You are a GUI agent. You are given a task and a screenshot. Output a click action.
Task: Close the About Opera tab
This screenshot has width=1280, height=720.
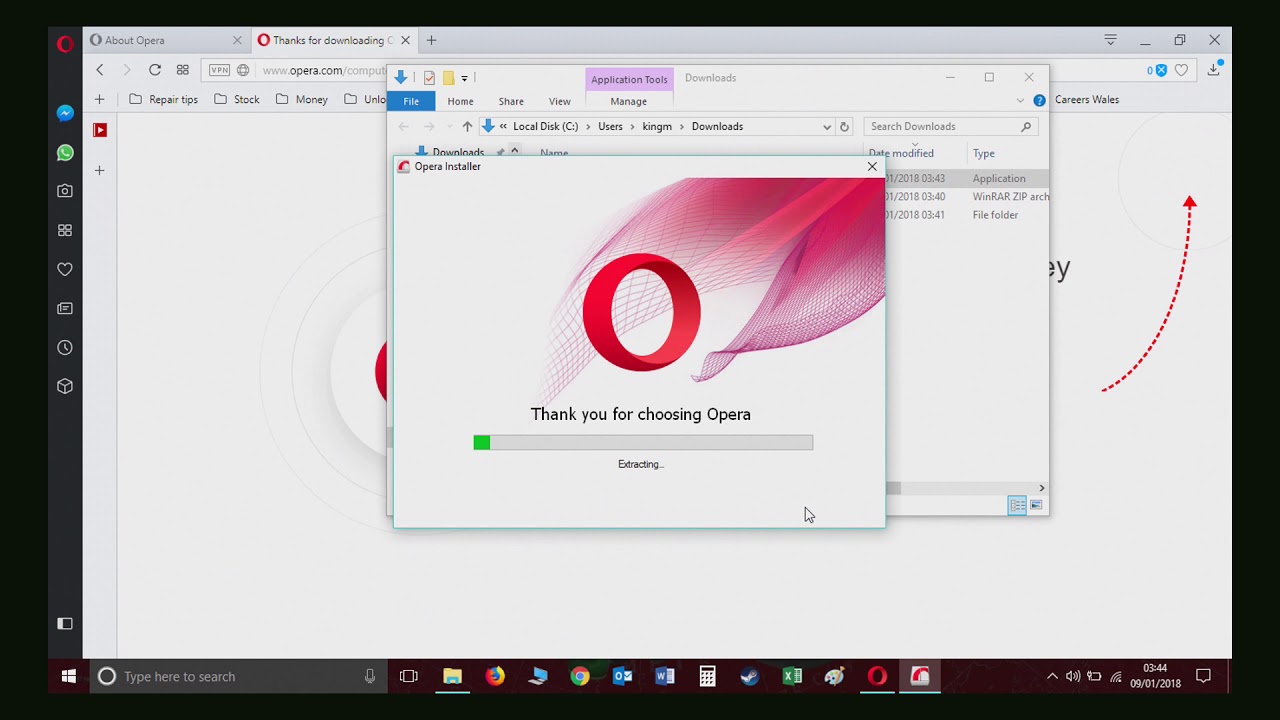(x=237, y=40)
